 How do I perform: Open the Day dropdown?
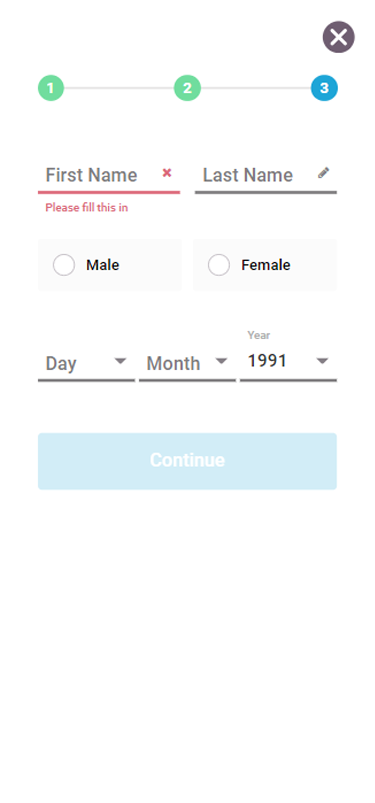click(x=87, y=363)
